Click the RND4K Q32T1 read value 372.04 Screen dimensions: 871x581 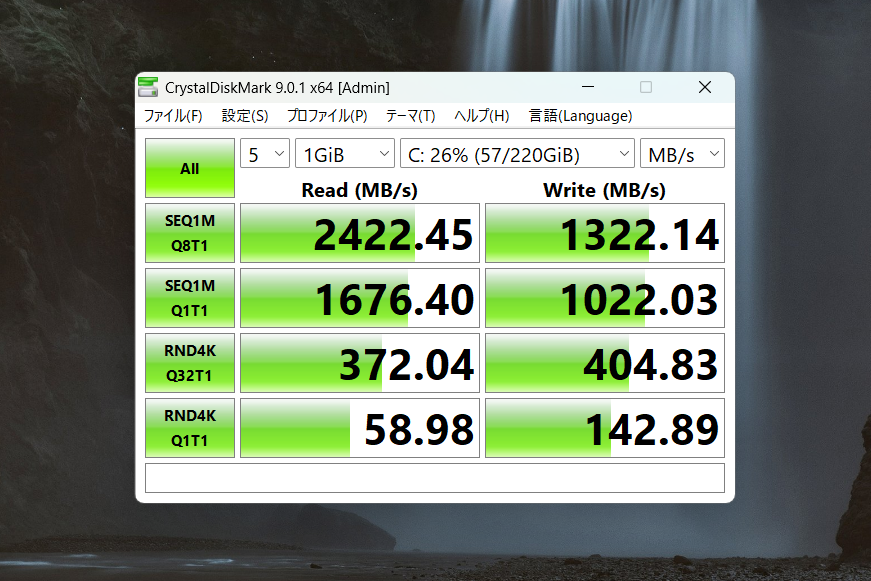(360, 363)
